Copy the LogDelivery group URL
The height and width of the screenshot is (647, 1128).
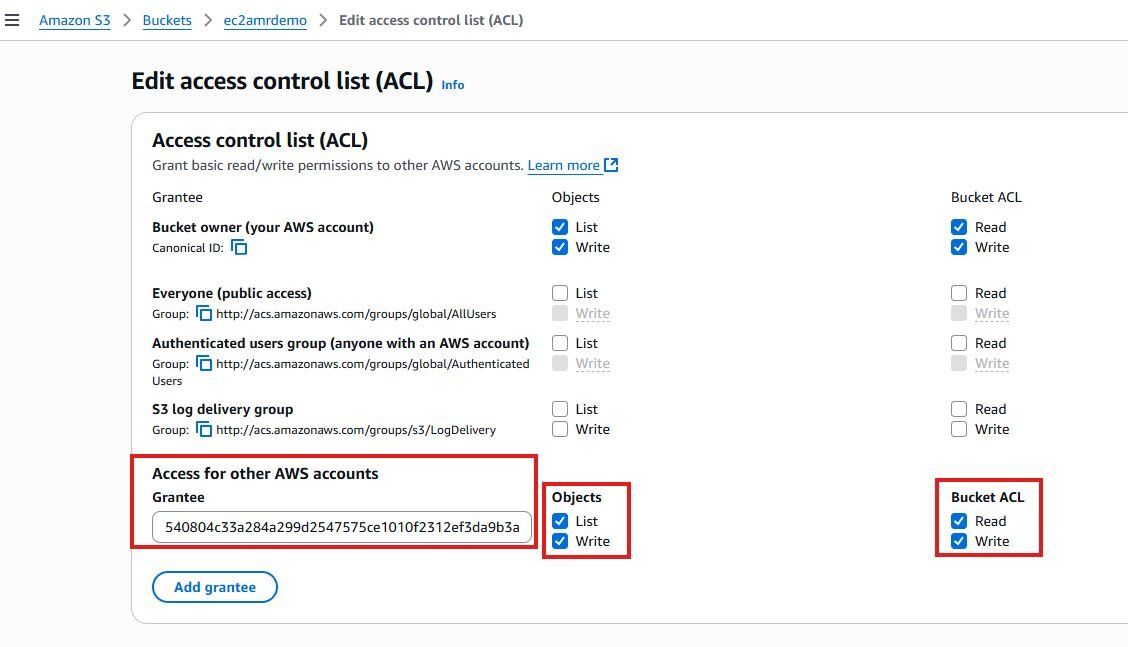point(204,429)
